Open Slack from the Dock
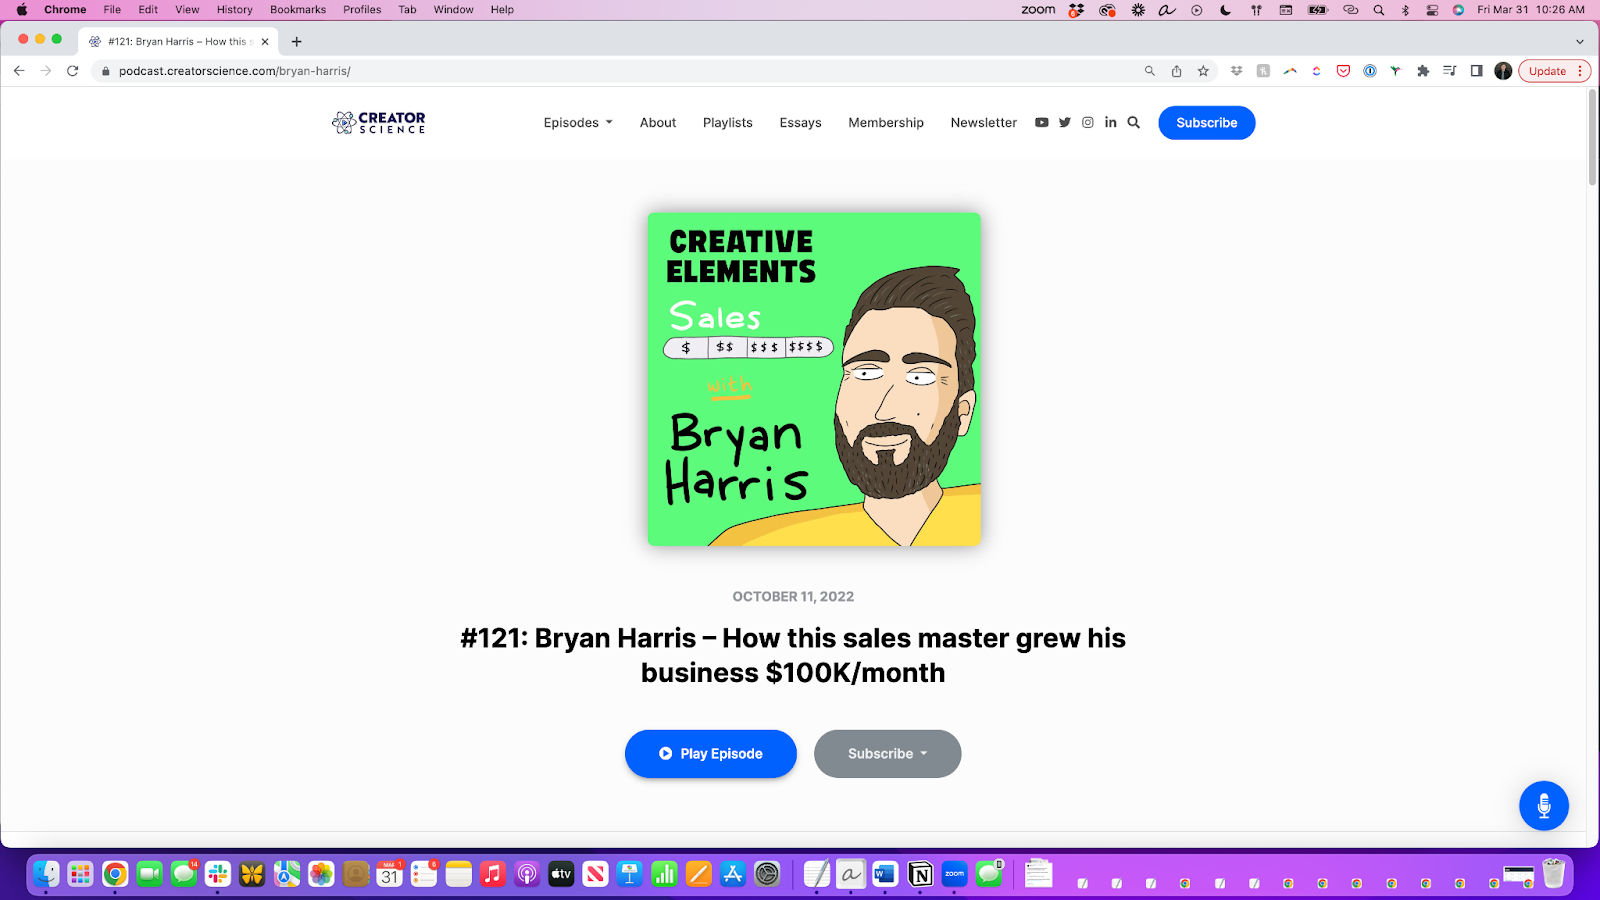 pyautogui.click(x=218, y=874)
